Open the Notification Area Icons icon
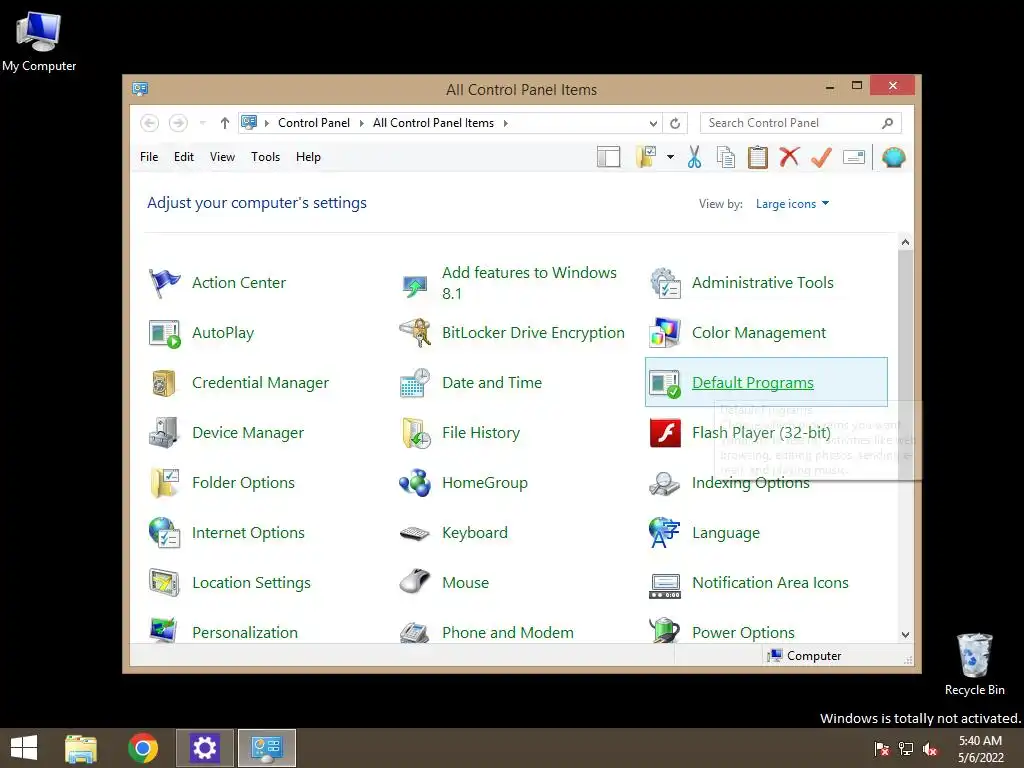This screenshot has width=1024, height=768. tap(665, 586)
